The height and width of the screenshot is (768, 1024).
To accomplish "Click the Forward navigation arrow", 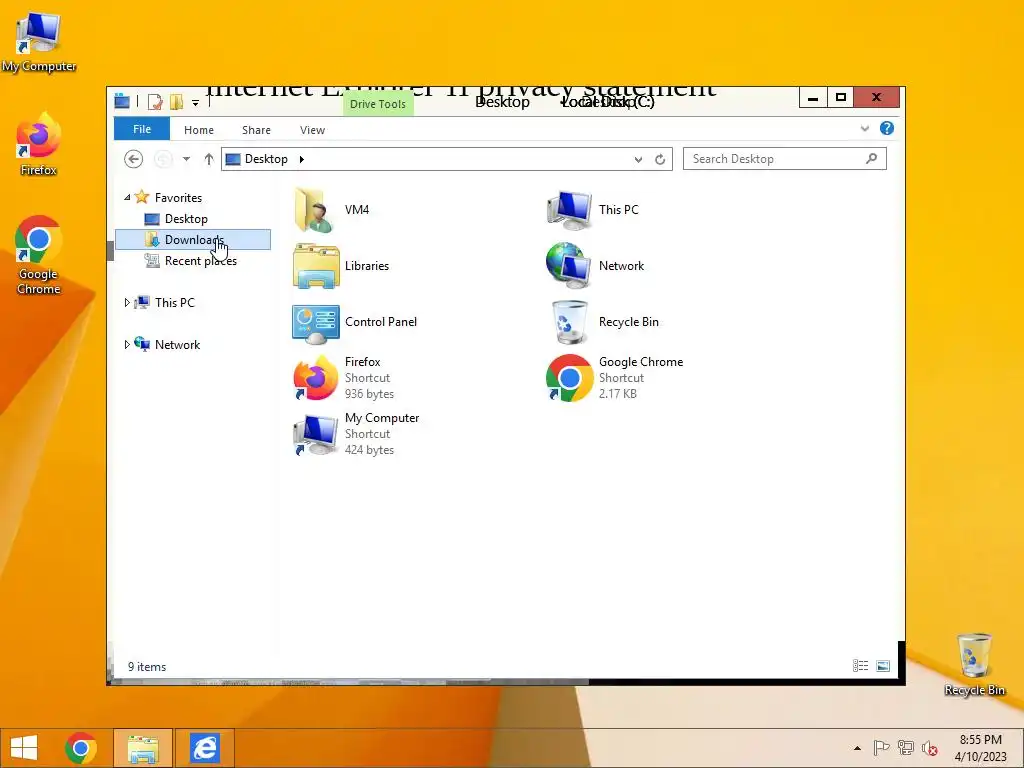I will pos(163,159).
